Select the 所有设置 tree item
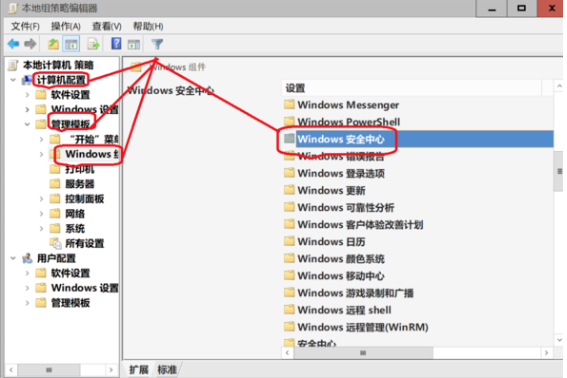This screenshot has width=567, height=378. (x=84, y=243)
